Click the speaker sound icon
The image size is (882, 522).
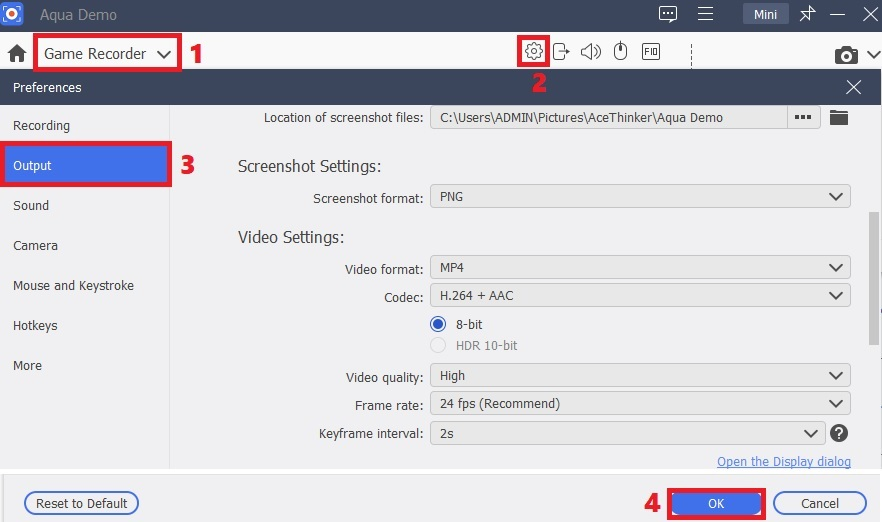coord(591,52)
